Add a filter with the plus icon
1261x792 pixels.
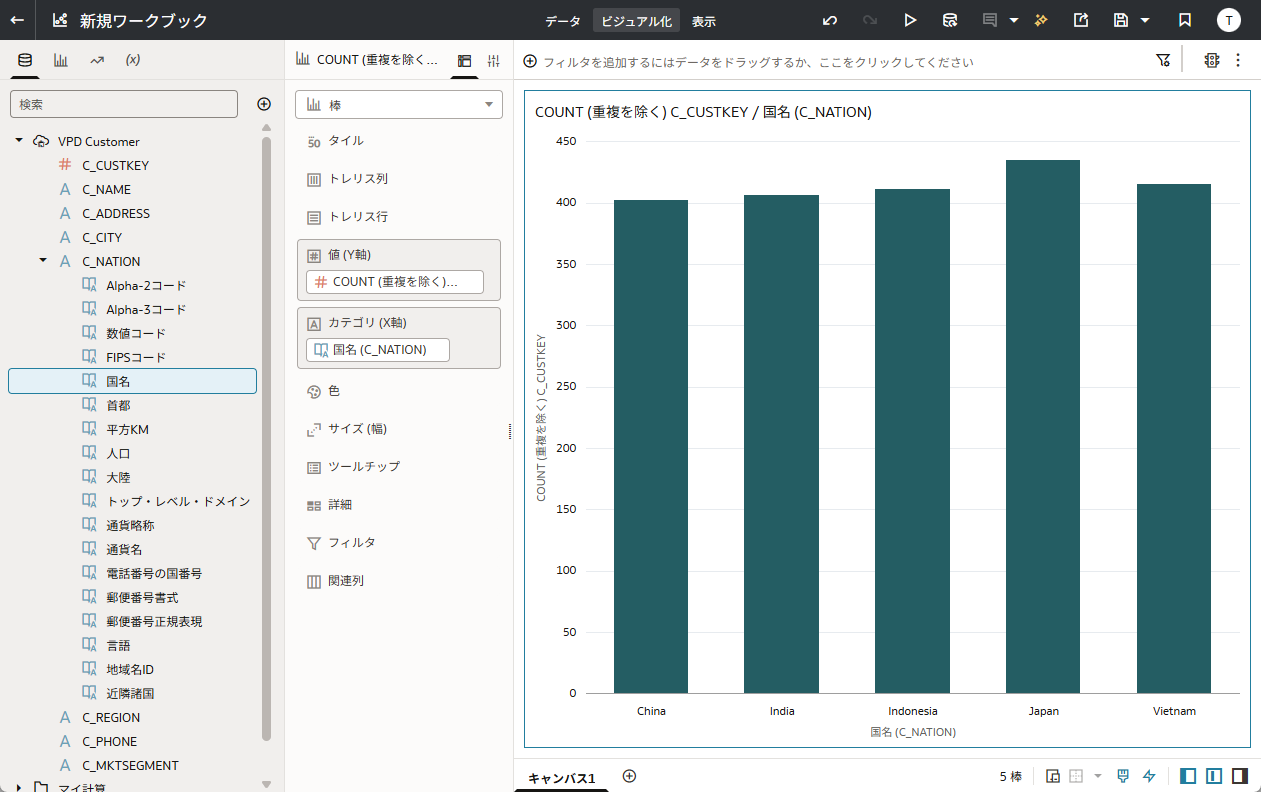pyautogui.click(x=530, y=61)
